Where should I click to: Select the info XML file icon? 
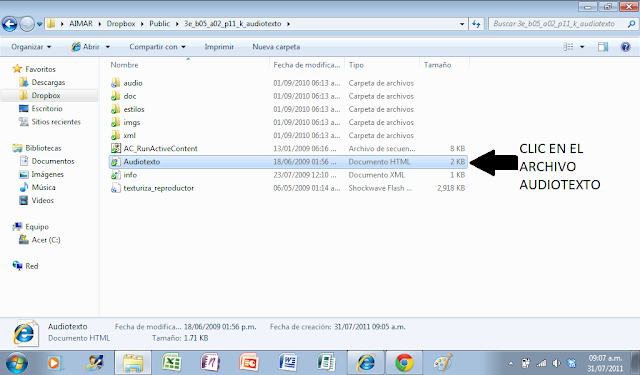(x=116, y=175)
